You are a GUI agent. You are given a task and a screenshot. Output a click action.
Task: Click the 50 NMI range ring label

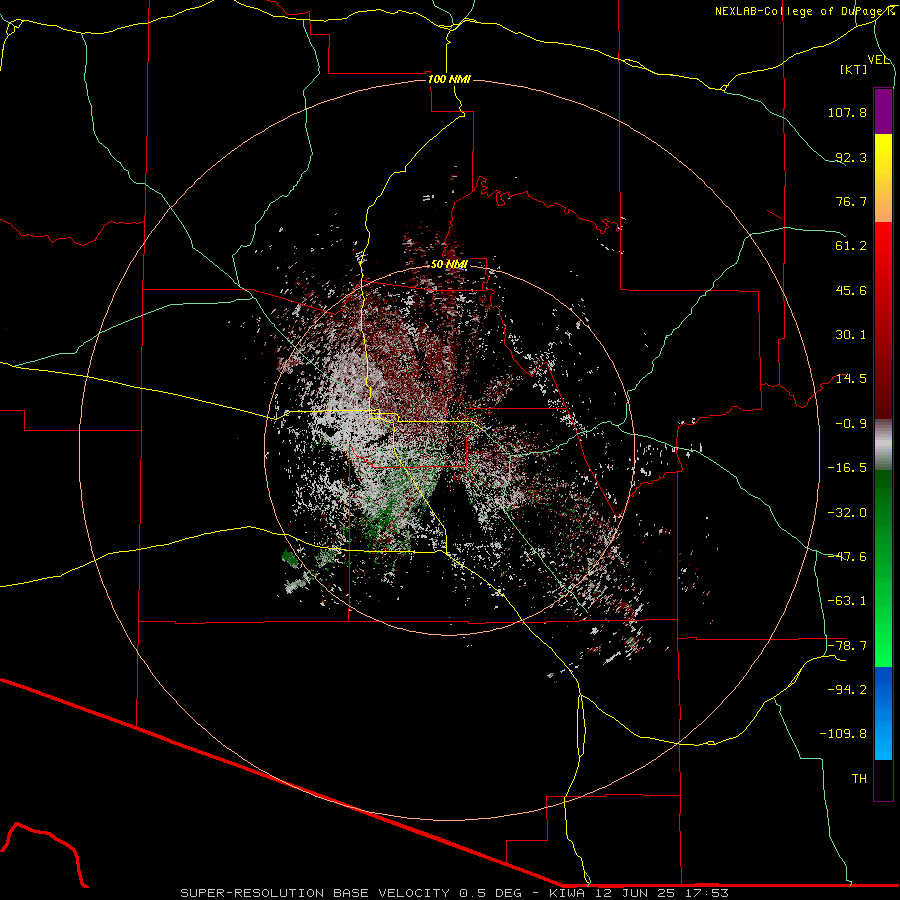point(449,264)
